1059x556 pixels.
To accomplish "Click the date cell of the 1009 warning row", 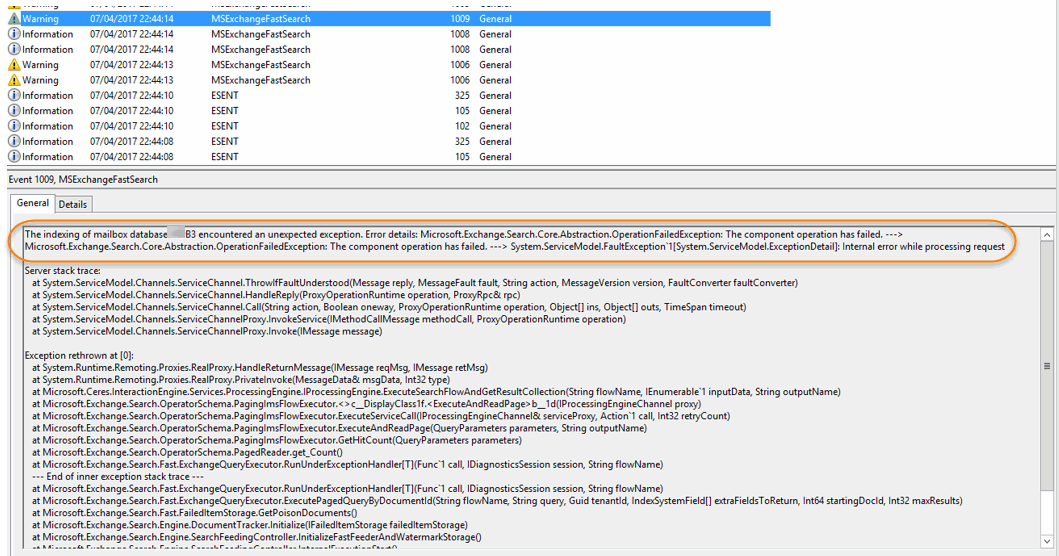I will click(x=132, y=19).
